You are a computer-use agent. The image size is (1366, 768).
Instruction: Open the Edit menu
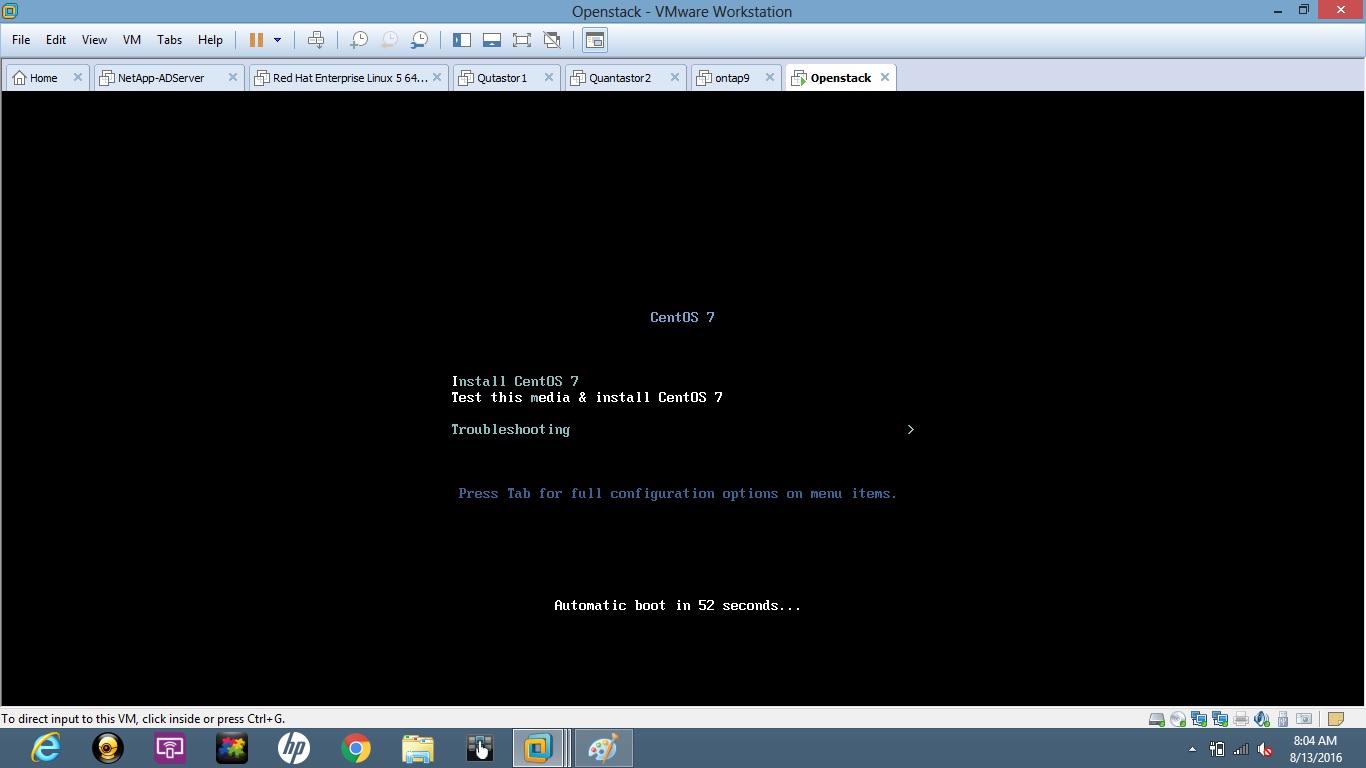tap(56, 40)
